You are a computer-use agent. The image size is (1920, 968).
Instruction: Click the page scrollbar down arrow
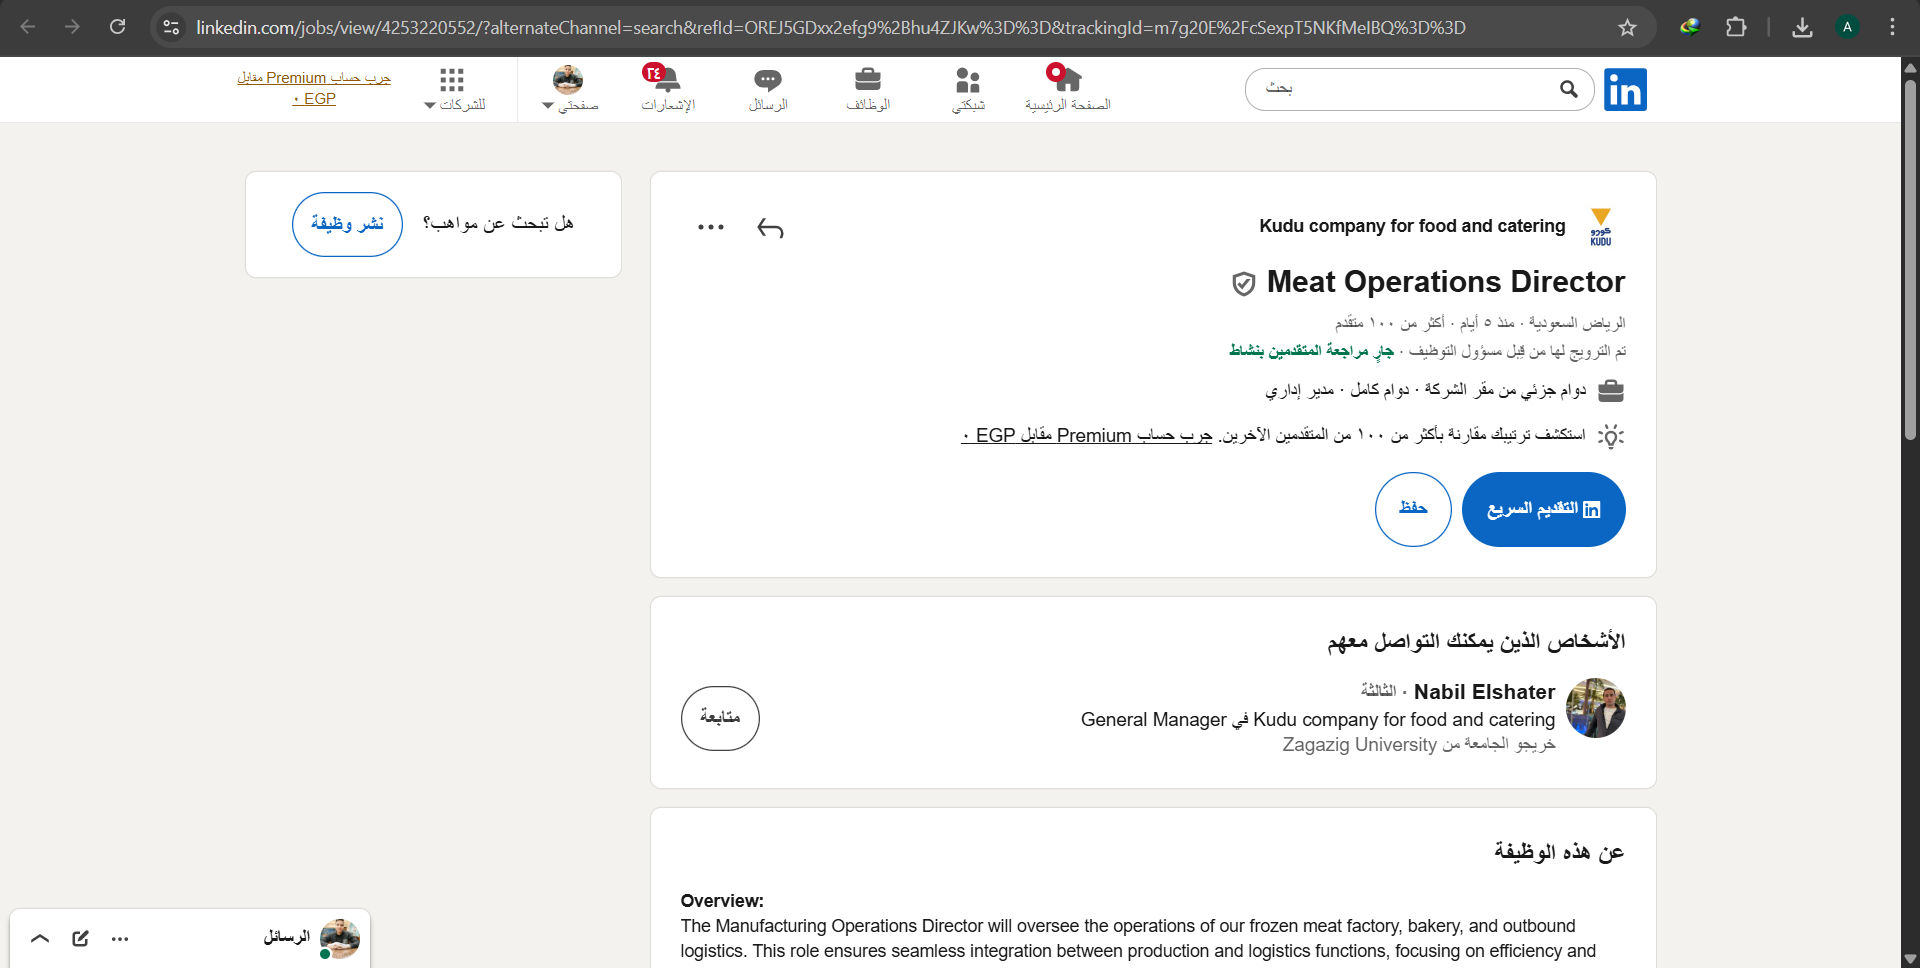tap(1910, 959)
